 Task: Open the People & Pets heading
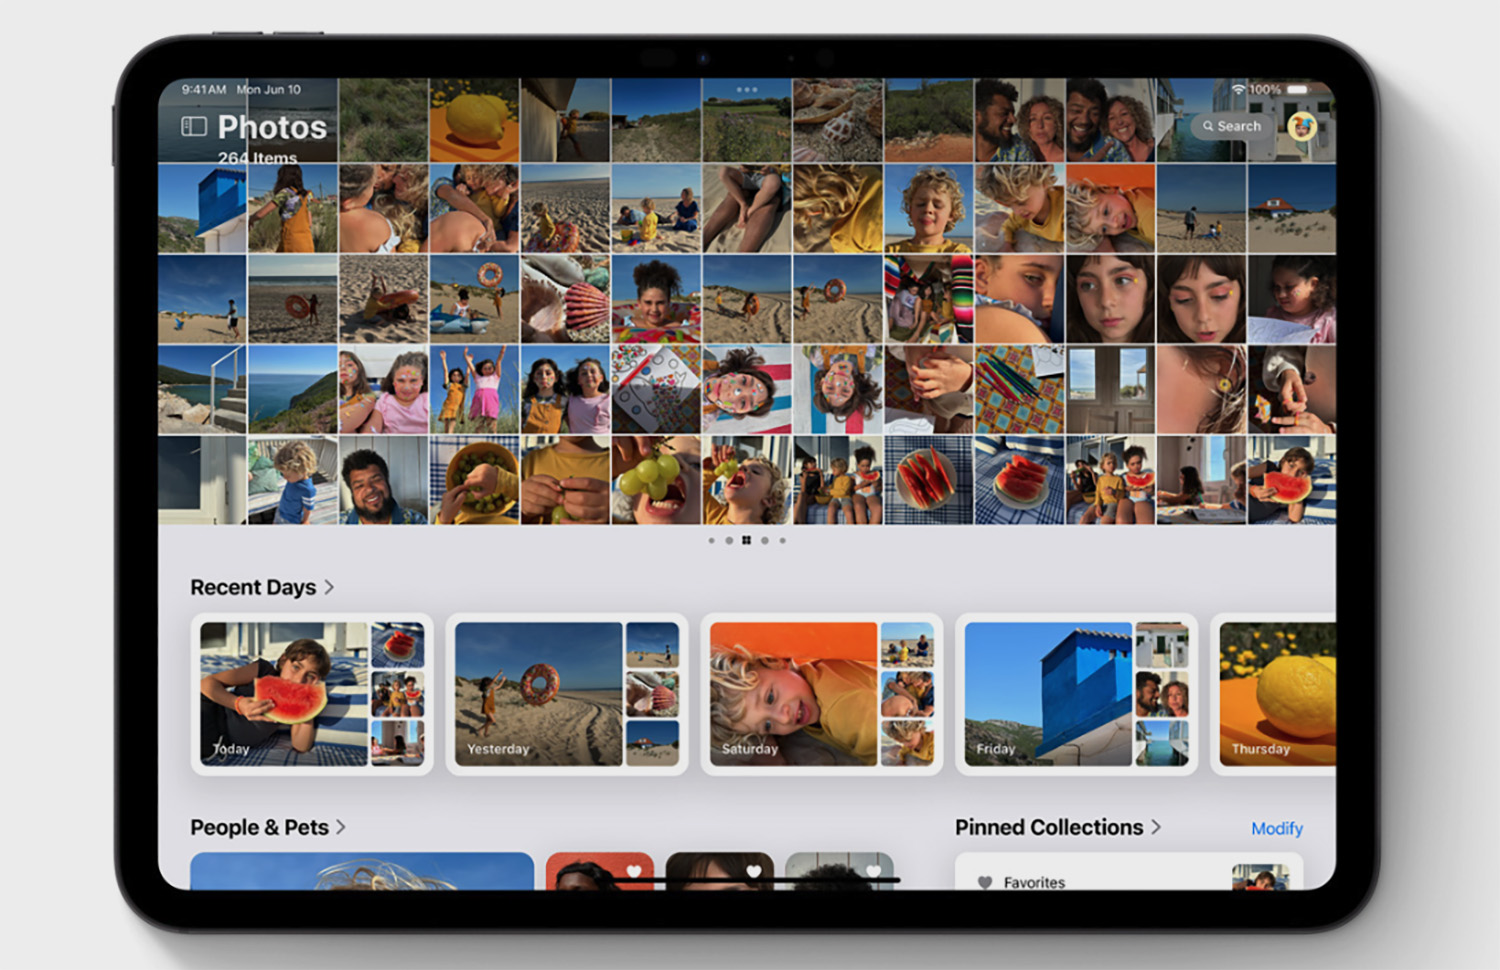(x=259, y=827)
